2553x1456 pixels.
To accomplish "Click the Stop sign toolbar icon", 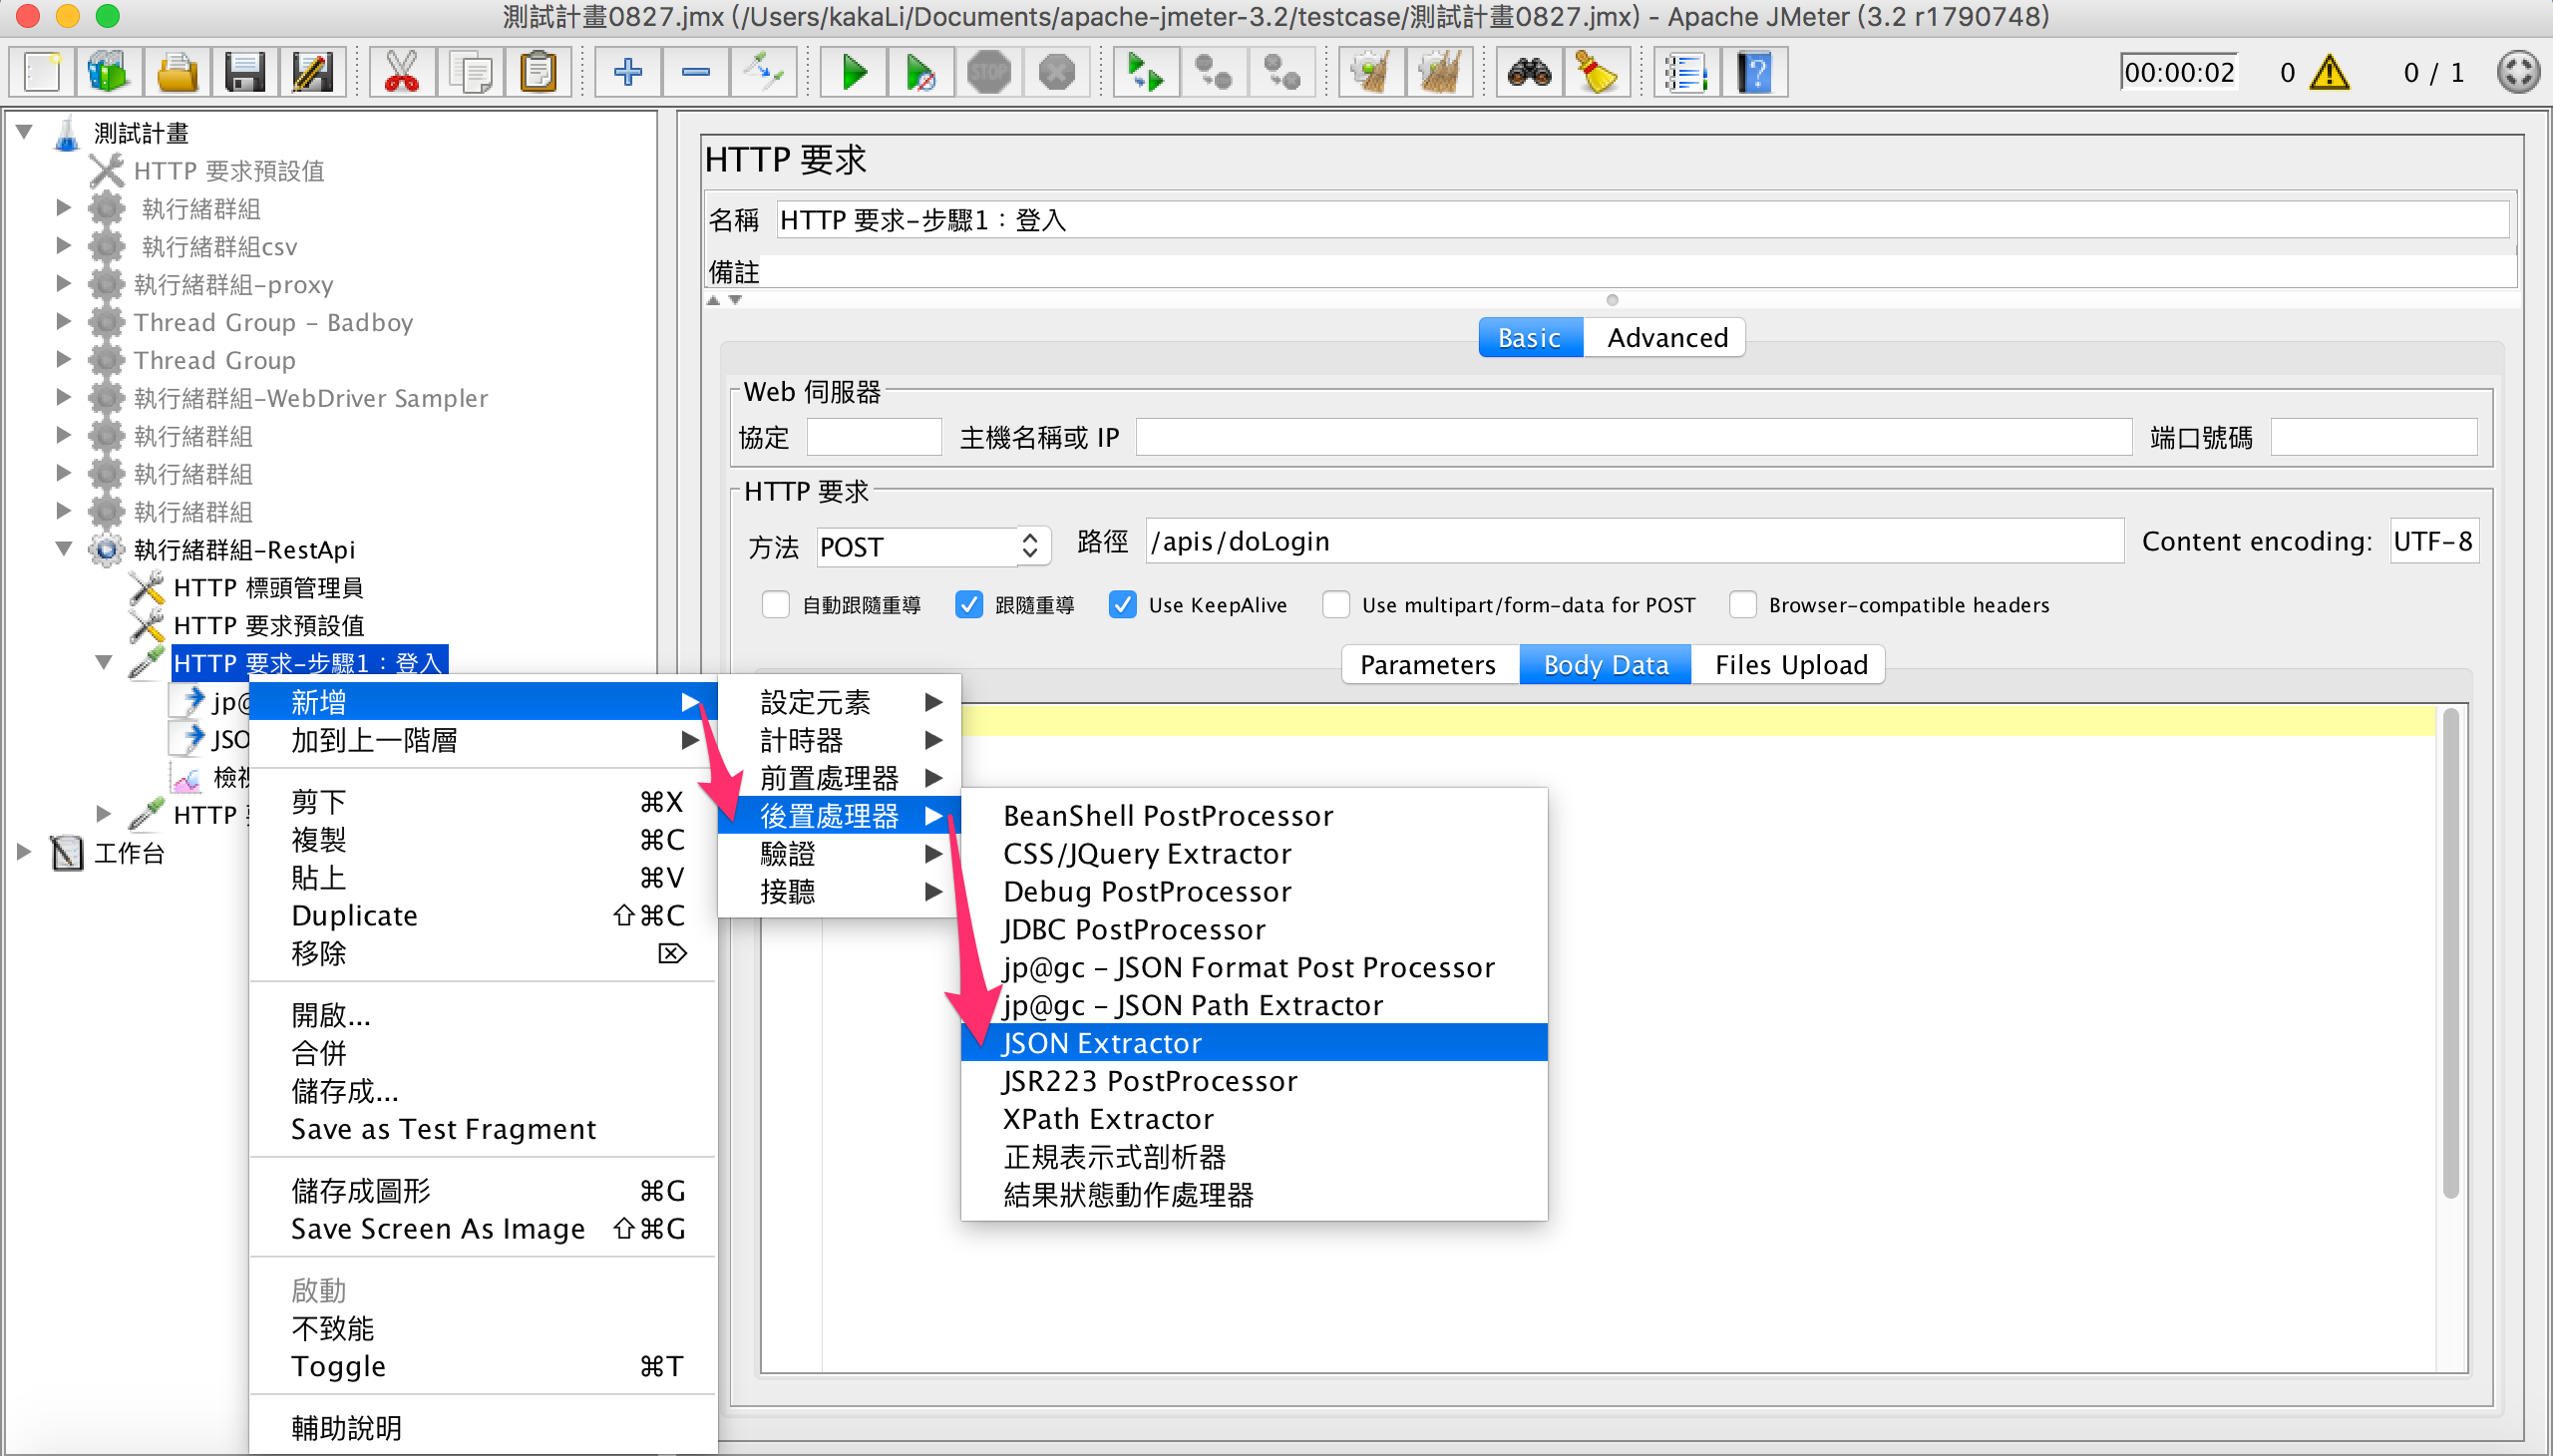I will [x=989, y=72].
